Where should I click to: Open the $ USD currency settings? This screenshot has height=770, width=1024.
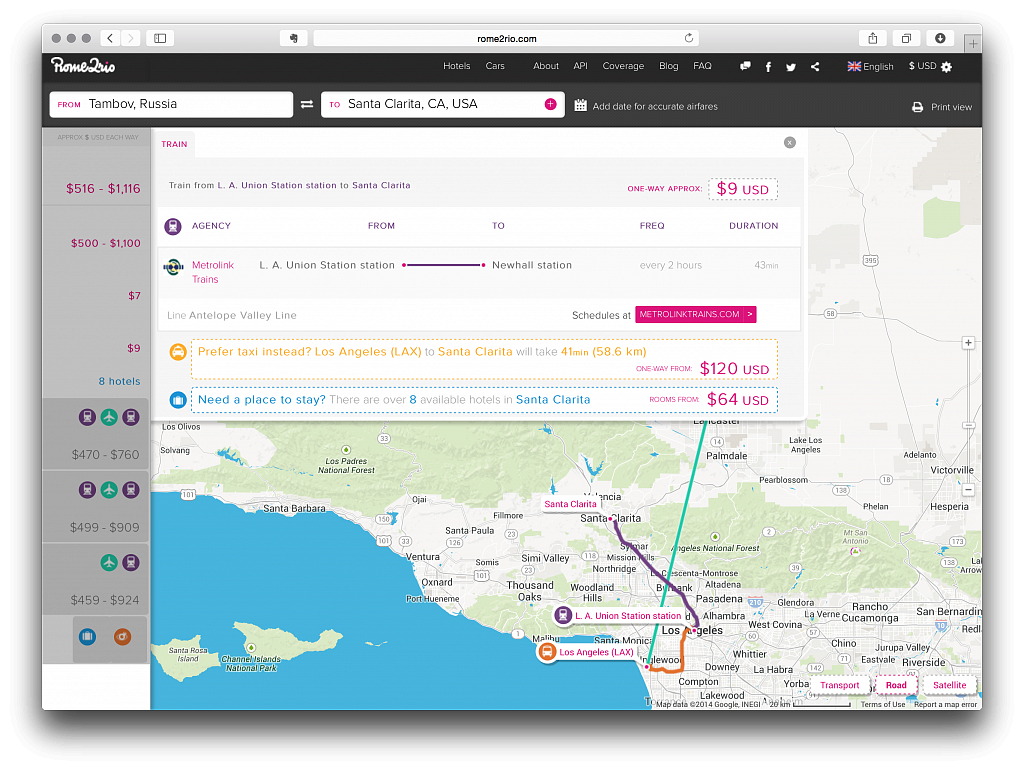[930, 67]
